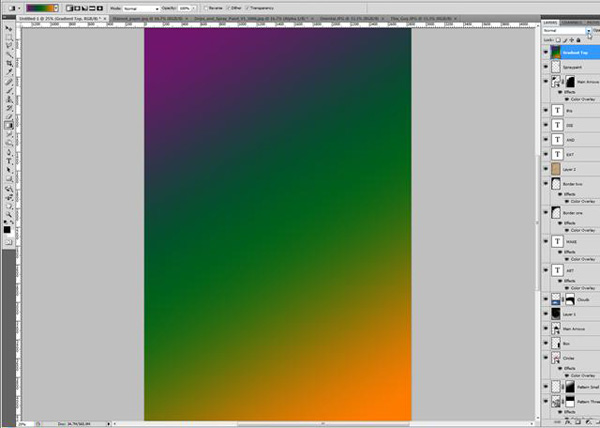600x428 pixels.
Task: Switch to the Drips_and_Spray_Paint document tab
Action: [x=252, y=18]
